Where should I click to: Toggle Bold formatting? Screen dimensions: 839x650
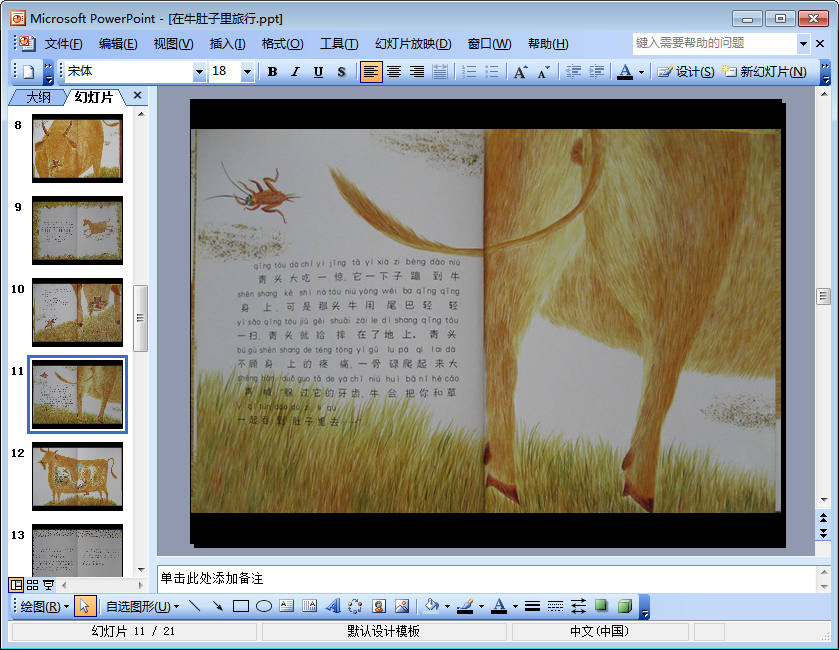point(272,72)
